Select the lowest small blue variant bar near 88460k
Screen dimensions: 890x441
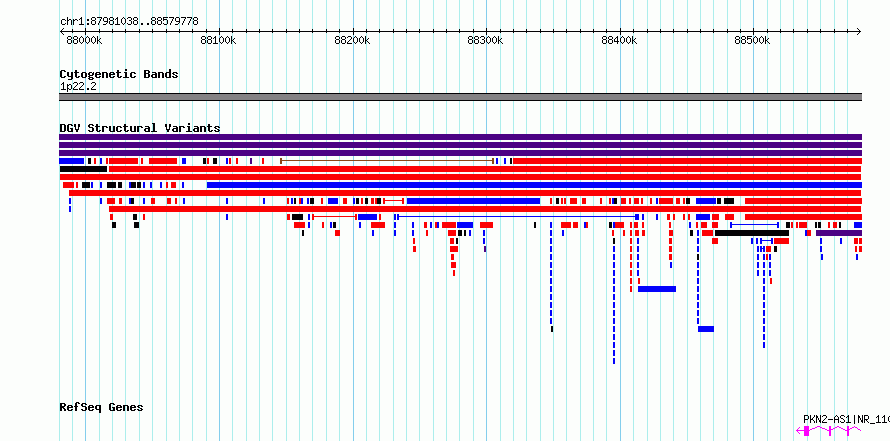tap(706, 329)
